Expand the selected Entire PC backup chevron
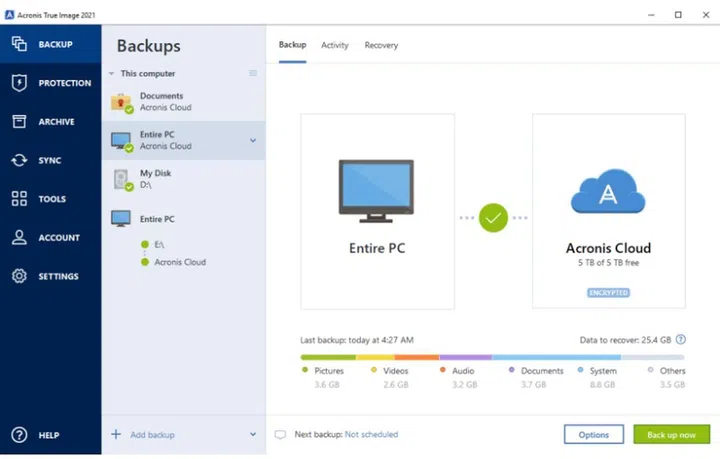Screen dimensions: 720x459 253,140
